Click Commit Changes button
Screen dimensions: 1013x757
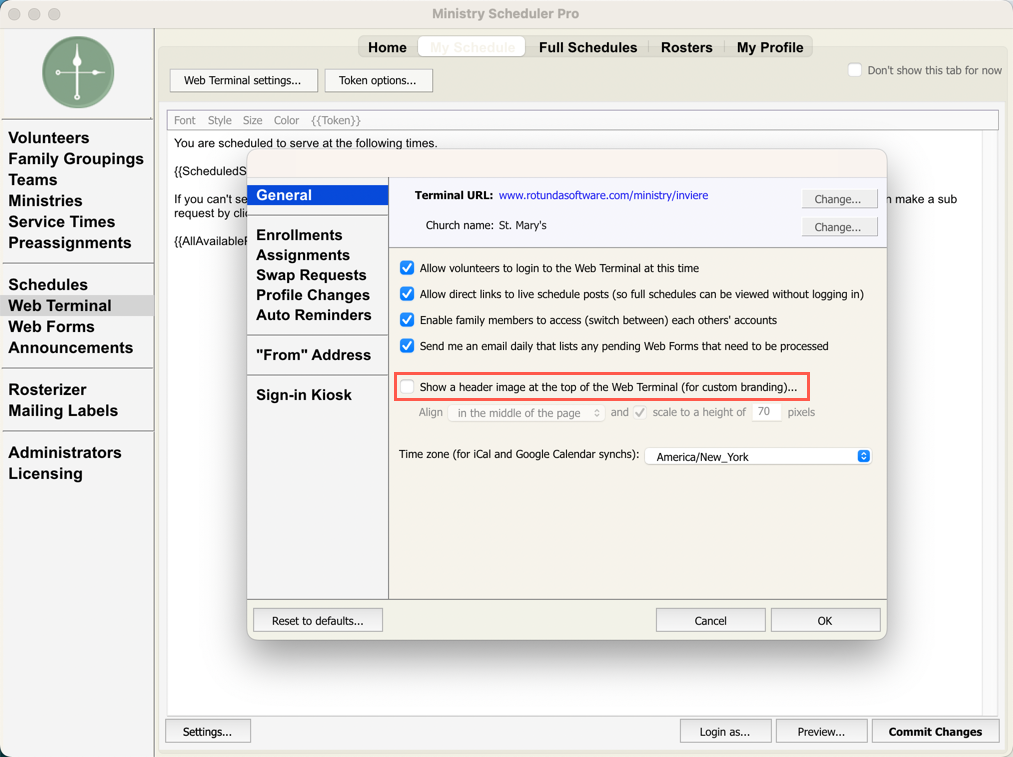pos(935,731)
